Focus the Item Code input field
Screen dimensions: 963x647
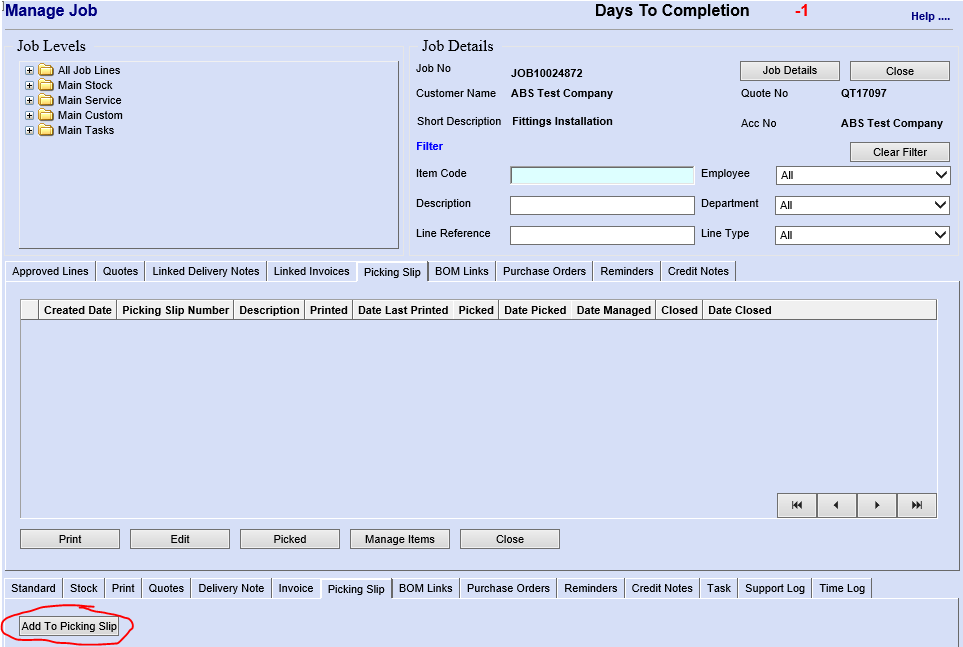(x=602, y=176)
